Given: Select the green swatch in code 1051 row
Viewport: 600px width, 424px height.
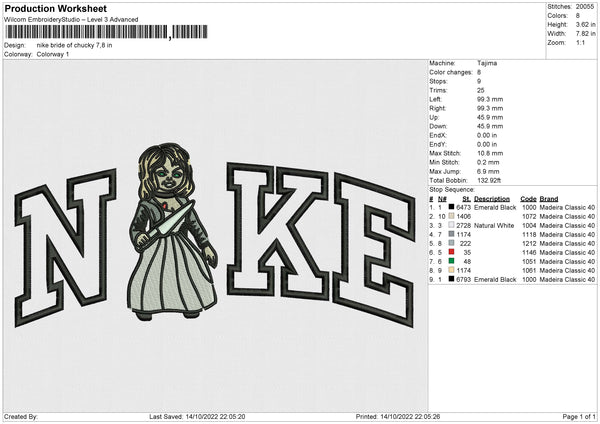Looking at the screenshot, I should (451, 261).
